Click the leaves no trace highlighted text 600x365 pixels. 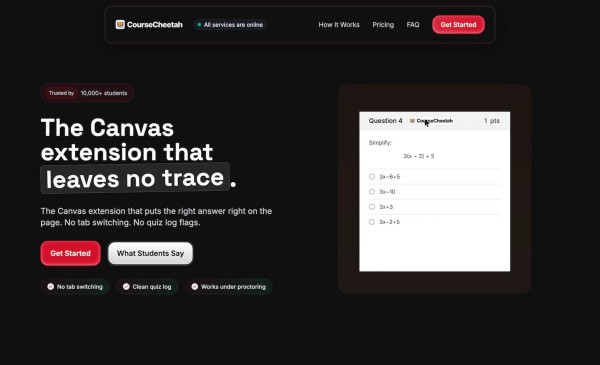coord(135,178)
